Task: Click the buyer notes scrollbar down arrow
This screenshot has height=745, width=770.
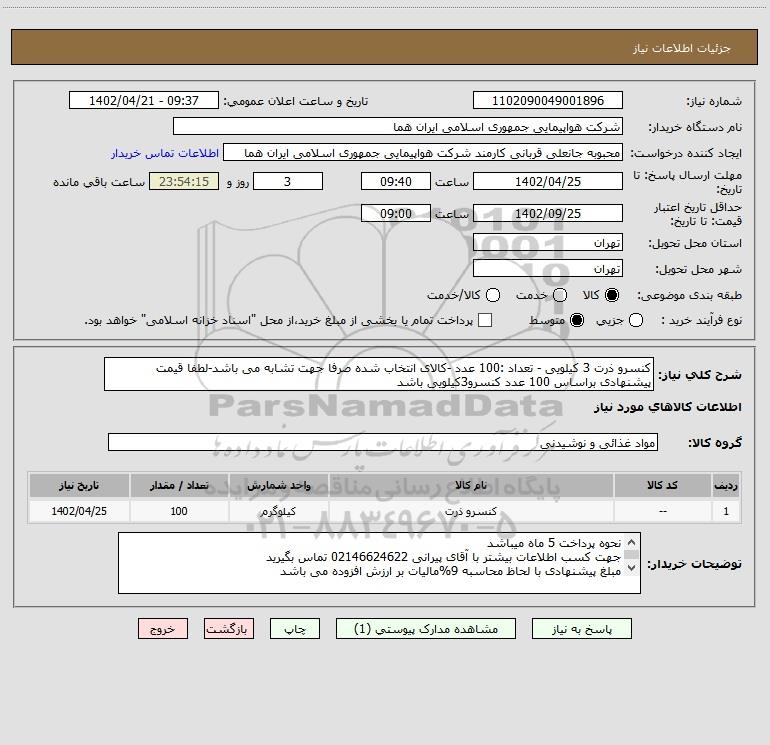Action: click(x=632, y=568)
